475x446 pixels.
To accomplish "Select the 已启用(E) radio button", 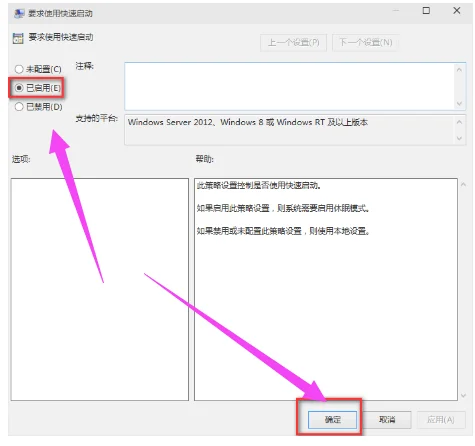I will point(19,88).
